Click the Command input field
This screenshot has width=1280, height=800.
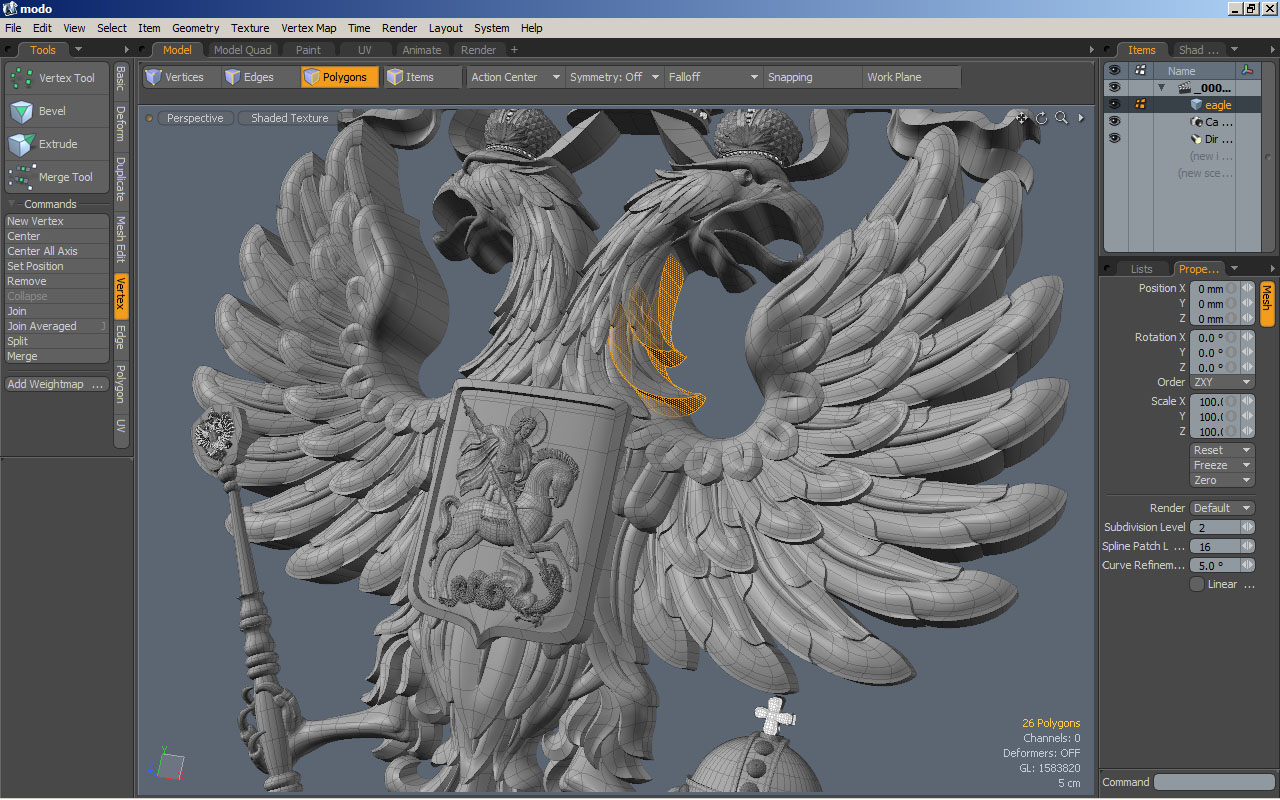[1214, 782]
